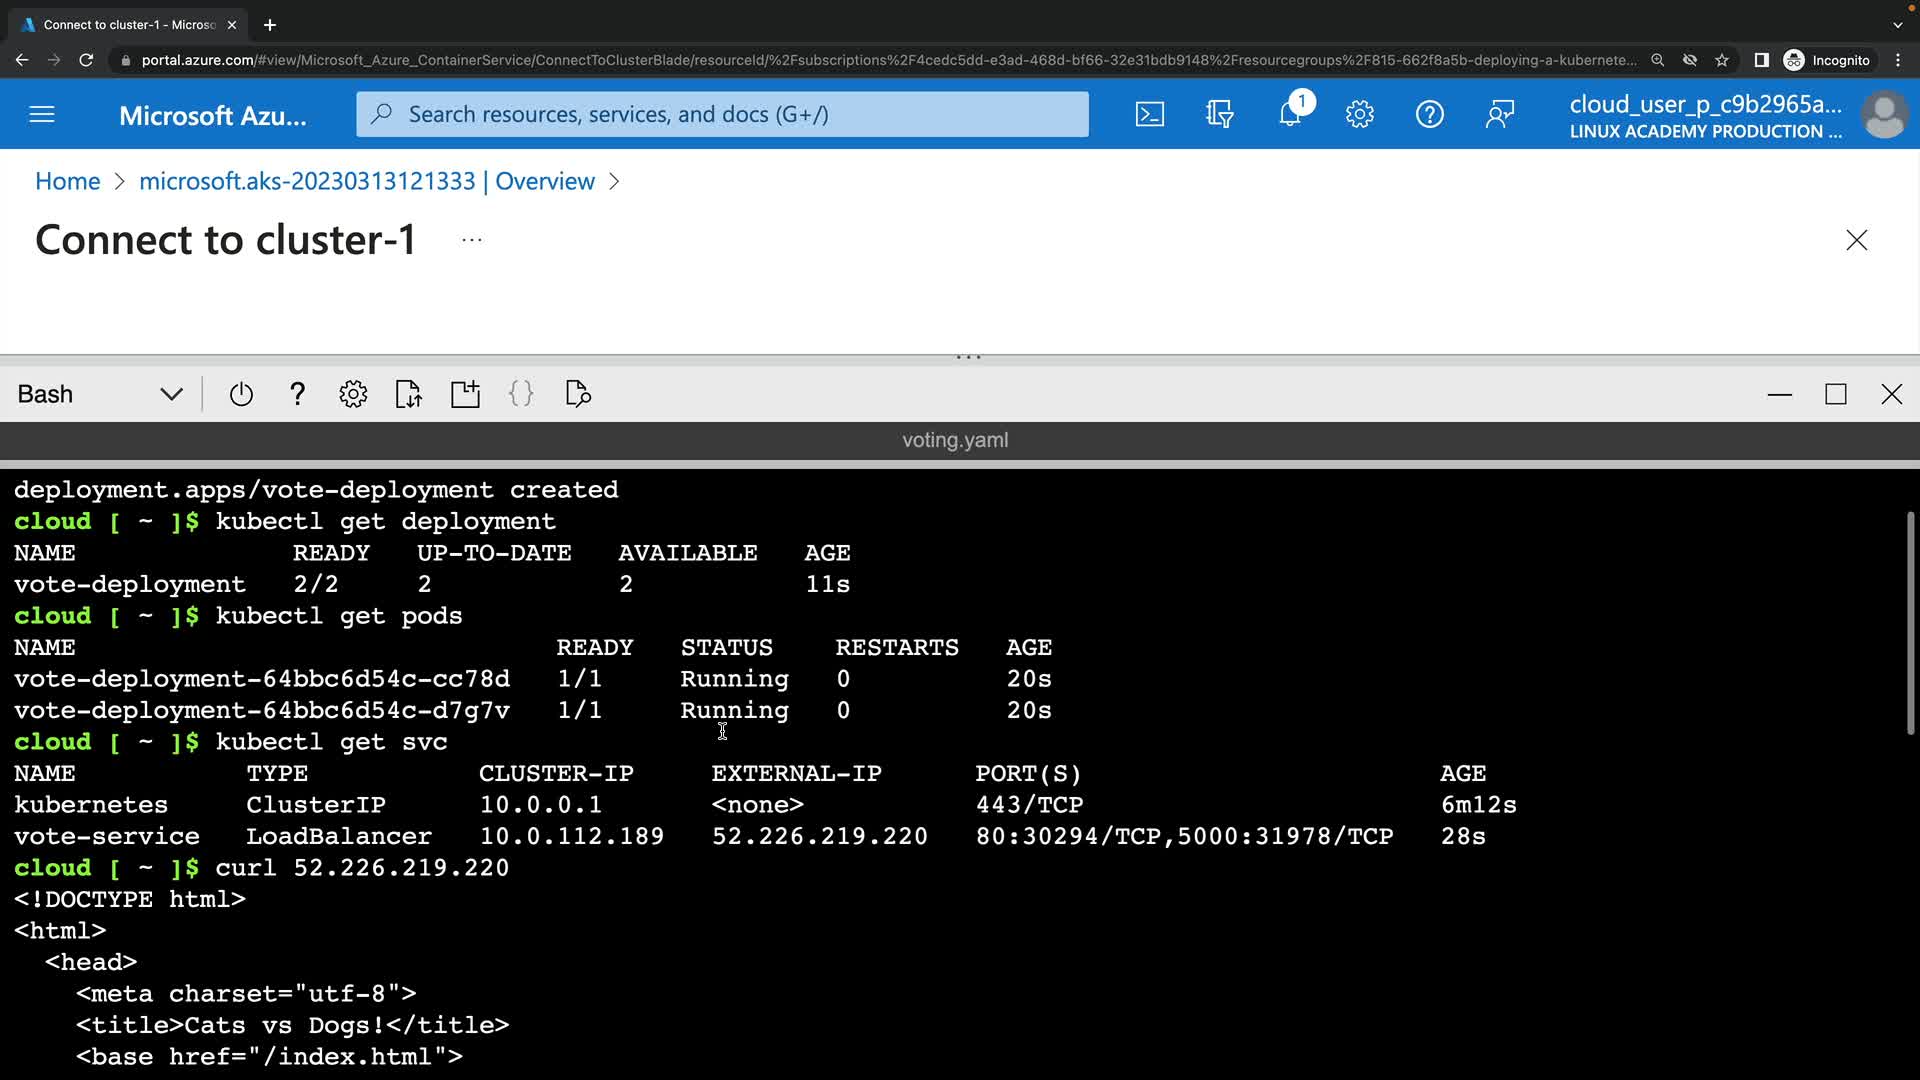Focus the Search resources input field
This screenshot has height=1080, width=1920.
coord(722,114)
